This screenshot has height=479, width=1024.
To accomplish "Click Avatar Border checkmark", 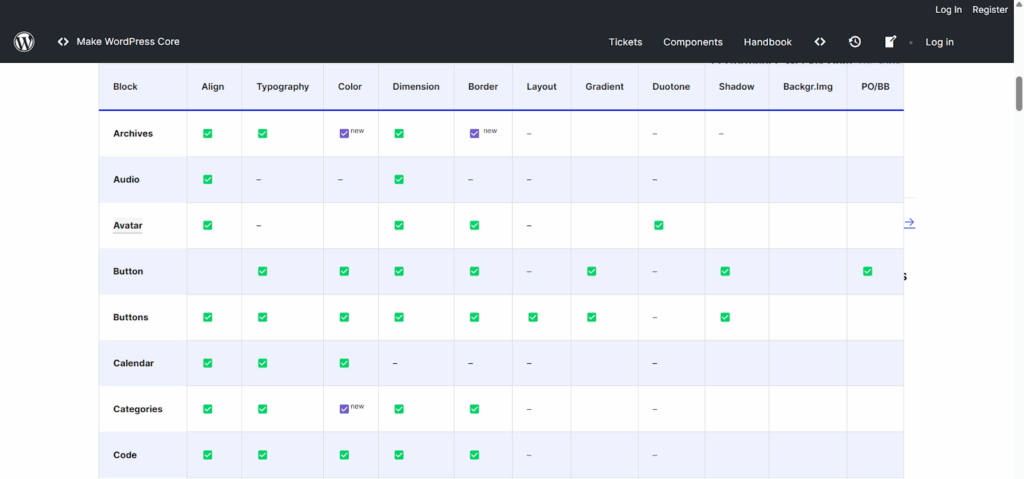I will (x=474, y=225).
